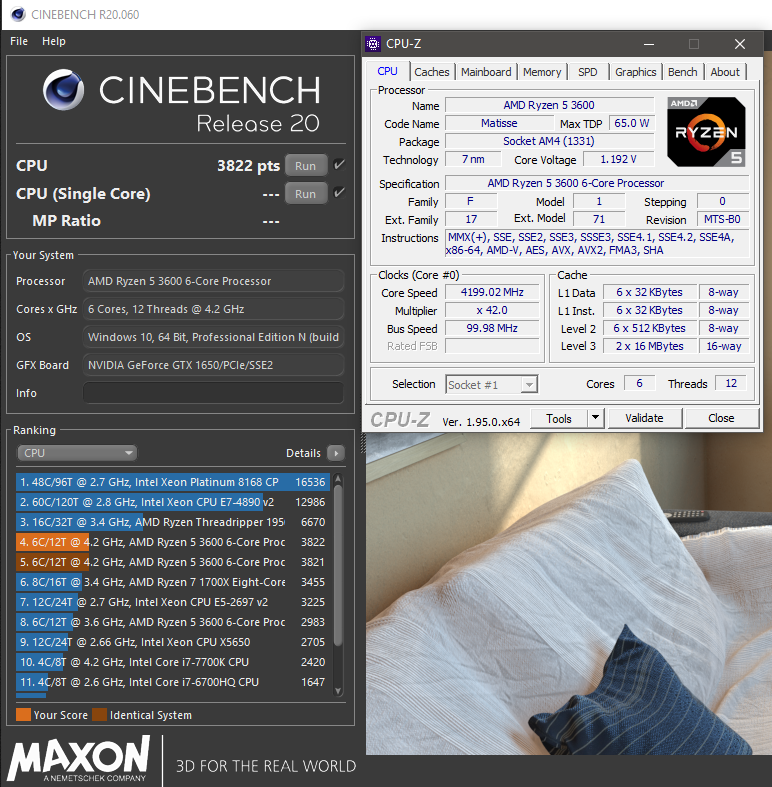Click the Info input field

[213, 393]
